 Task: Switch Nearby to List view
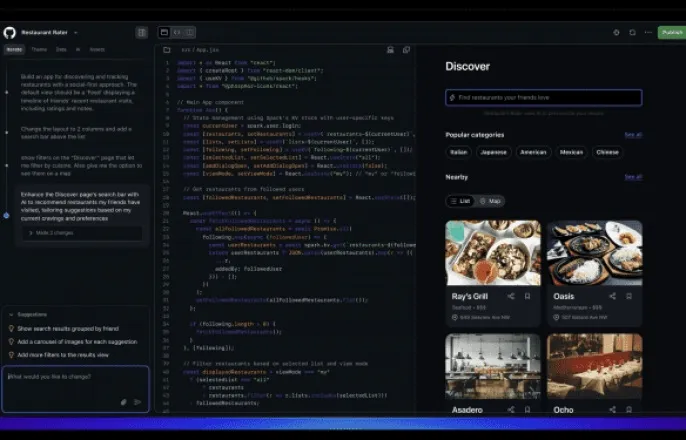[460, 201]
